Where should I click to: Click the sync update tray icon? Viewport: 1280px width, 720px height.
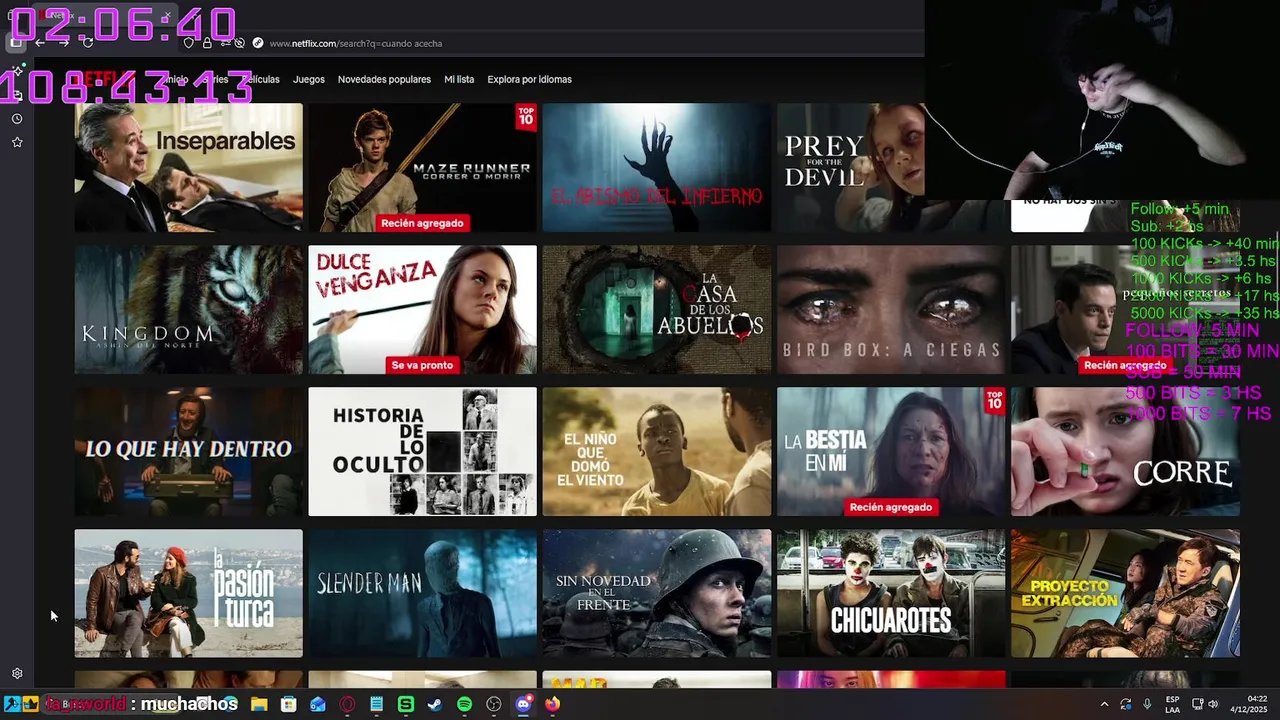tap(1126, 704)
